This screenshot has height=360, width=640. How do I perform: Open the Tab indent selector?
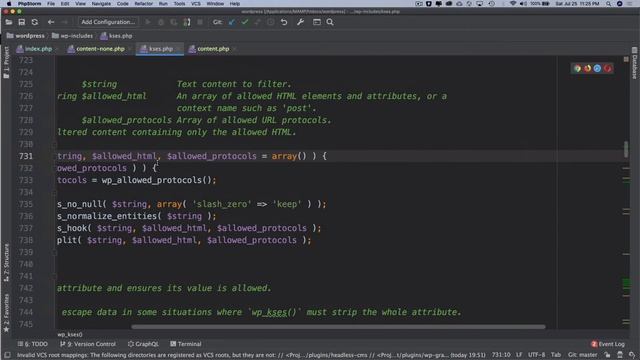coord(556,355)
